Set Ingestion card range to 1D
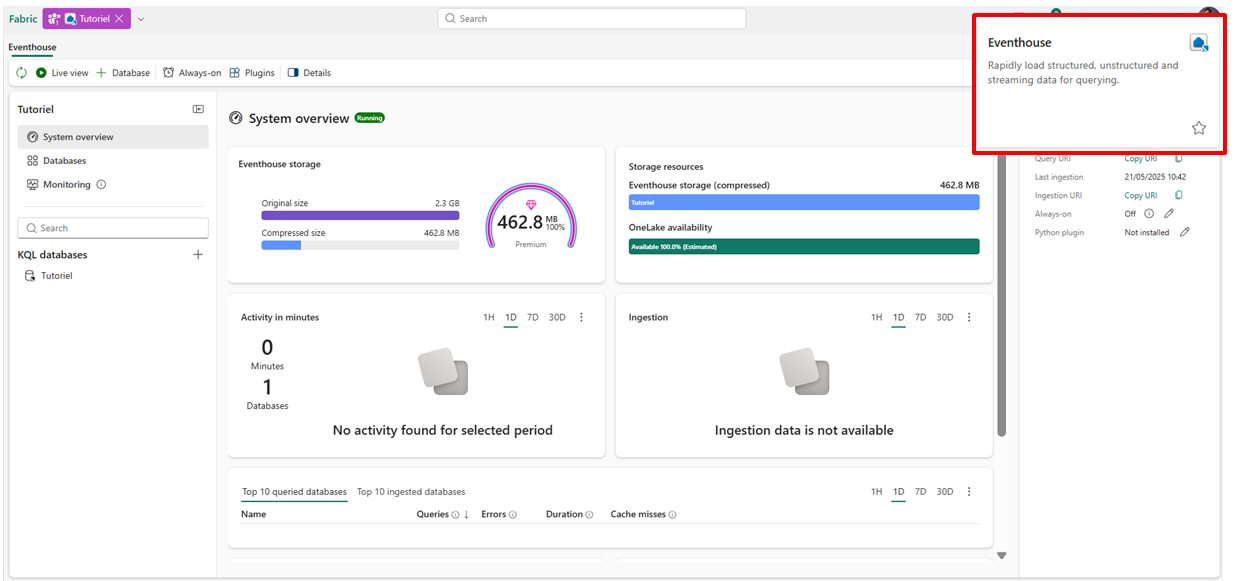 (x=898, y=318)
